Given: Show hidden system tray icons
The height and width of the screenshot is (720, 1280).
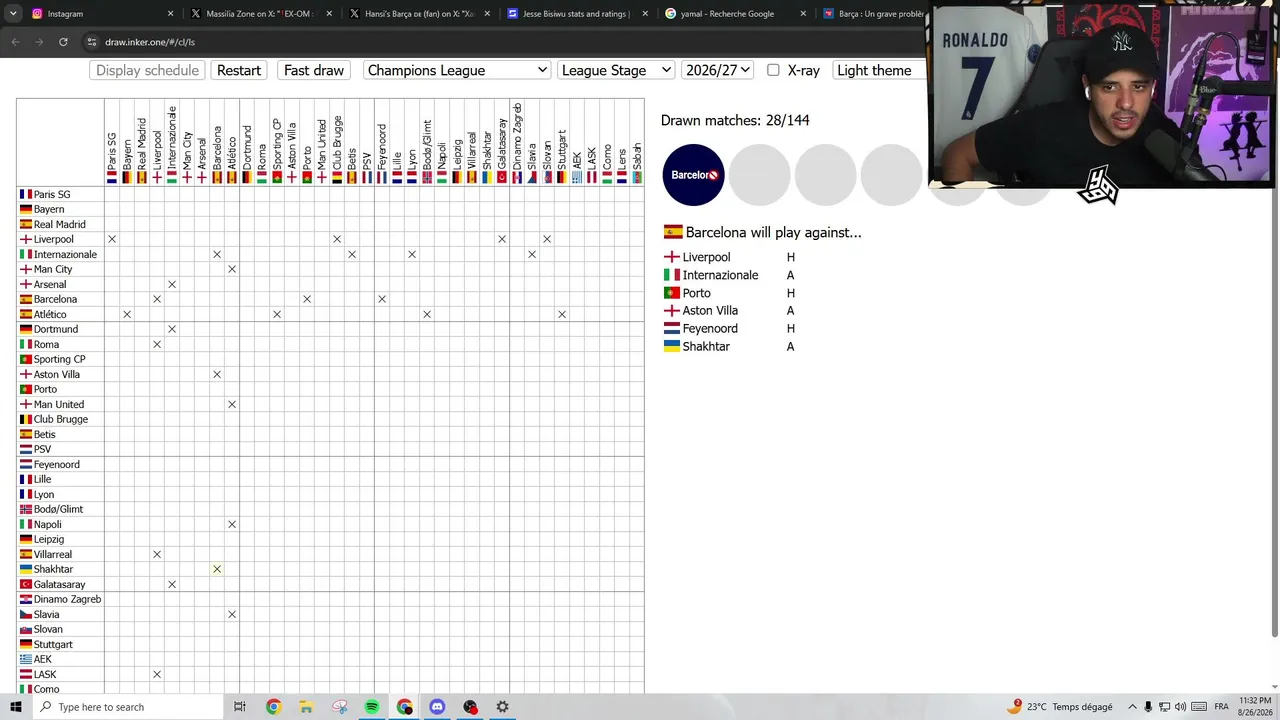Looking at the screenshot, I should (x=1132, y=707).
